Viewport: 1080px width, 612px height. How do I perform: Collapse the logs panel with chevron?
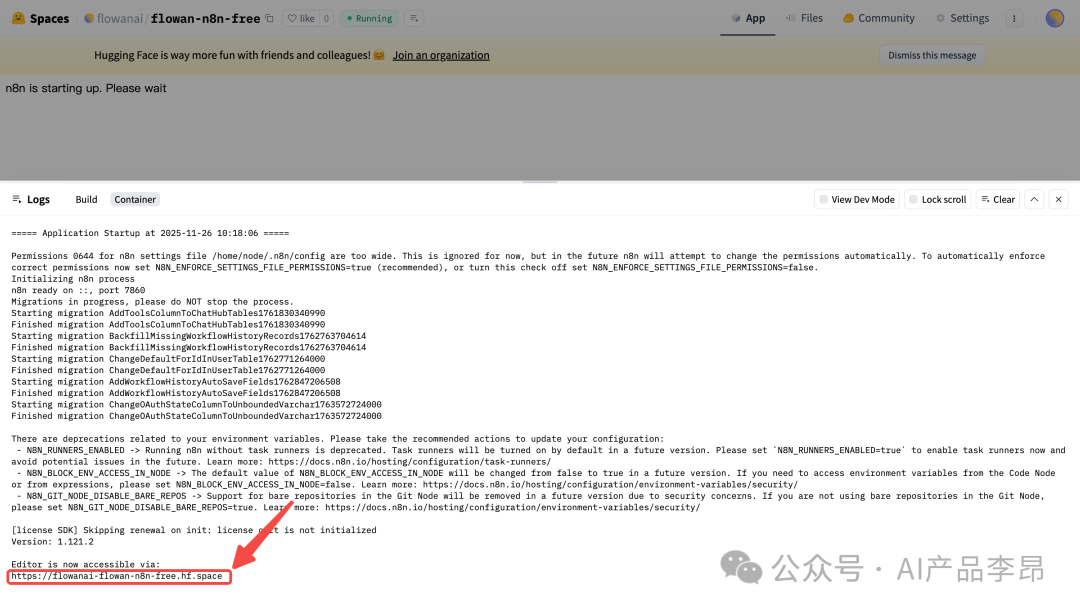1035,200
